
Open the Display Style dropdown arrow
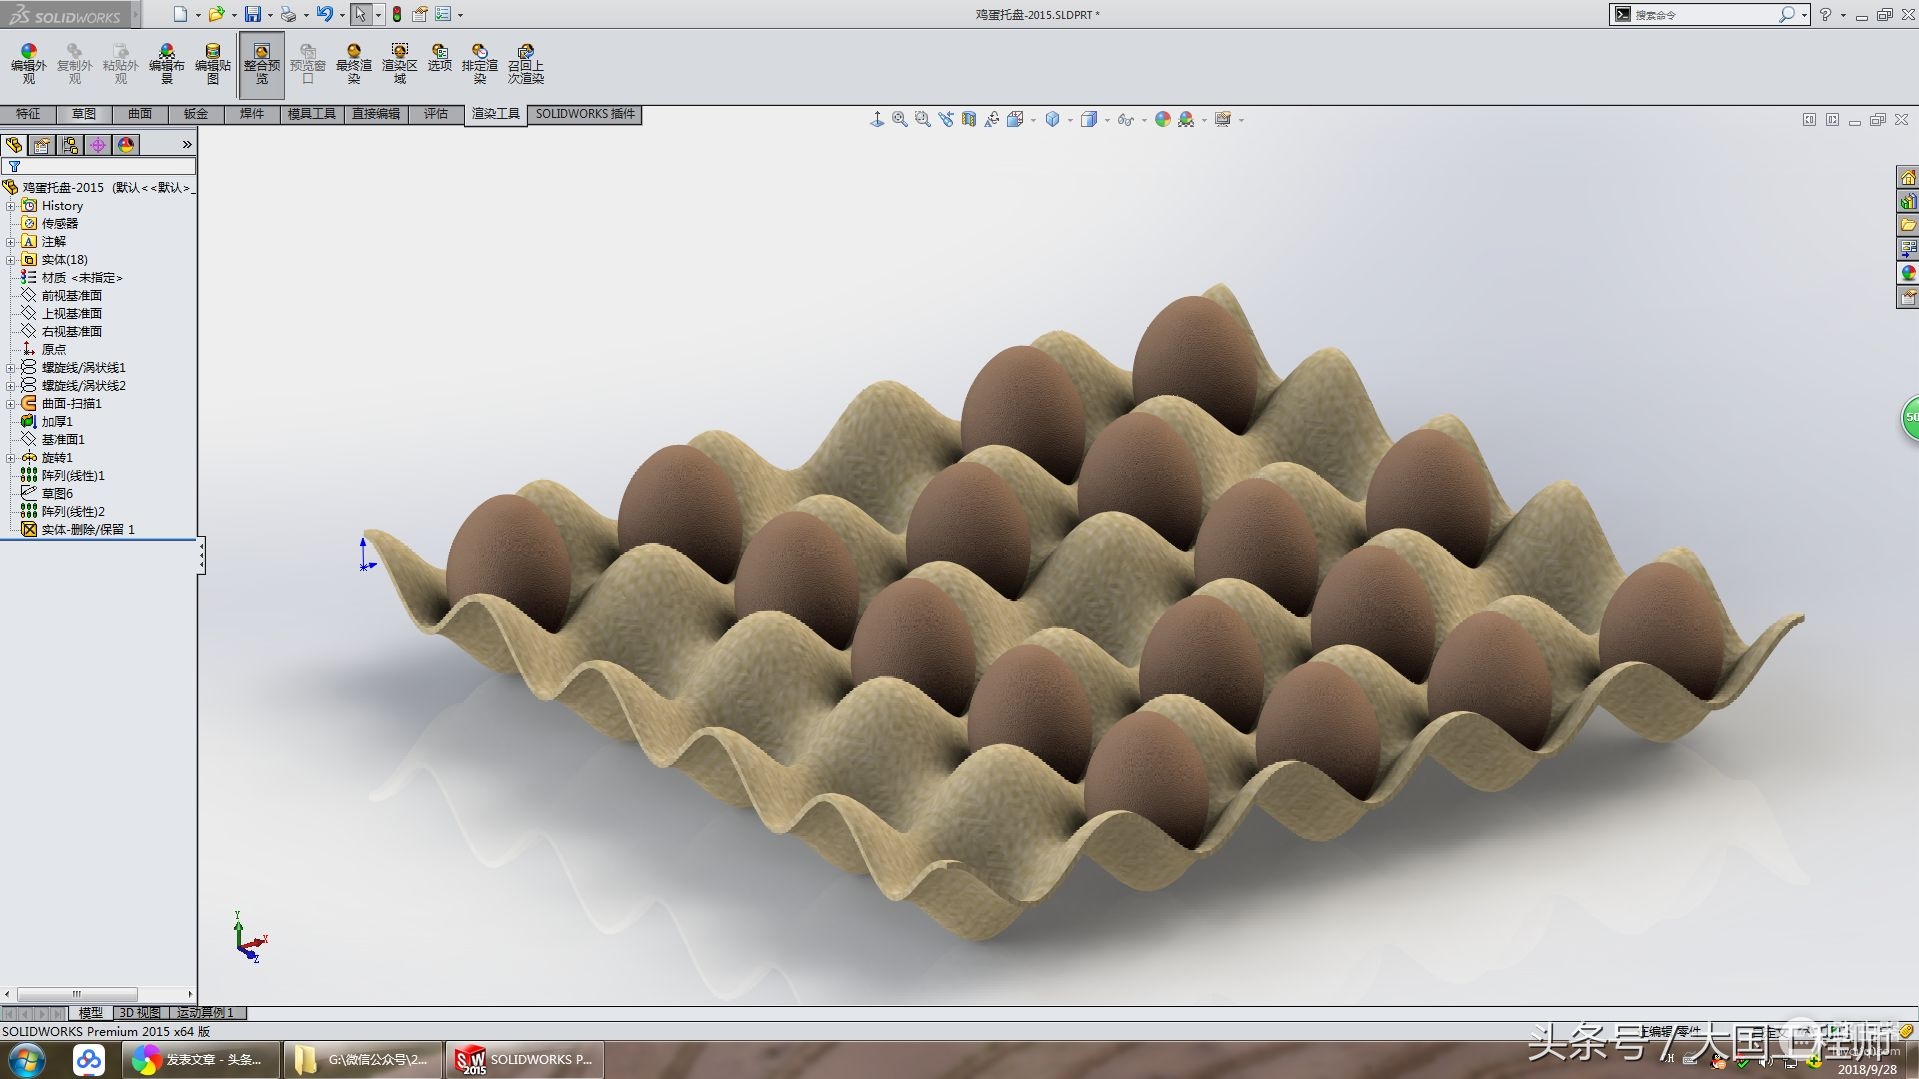tap(1107, 120)
